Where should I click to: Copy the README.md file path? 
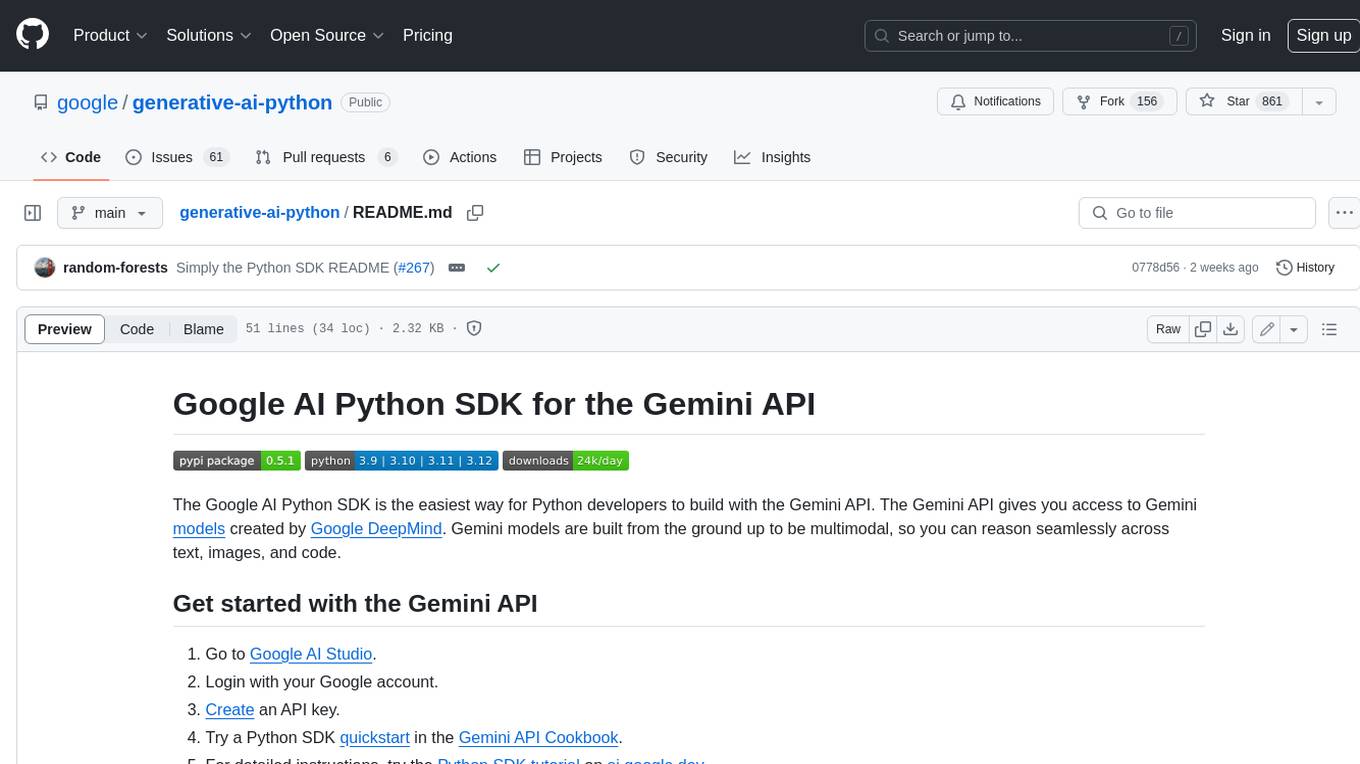(x=475, y=213)
